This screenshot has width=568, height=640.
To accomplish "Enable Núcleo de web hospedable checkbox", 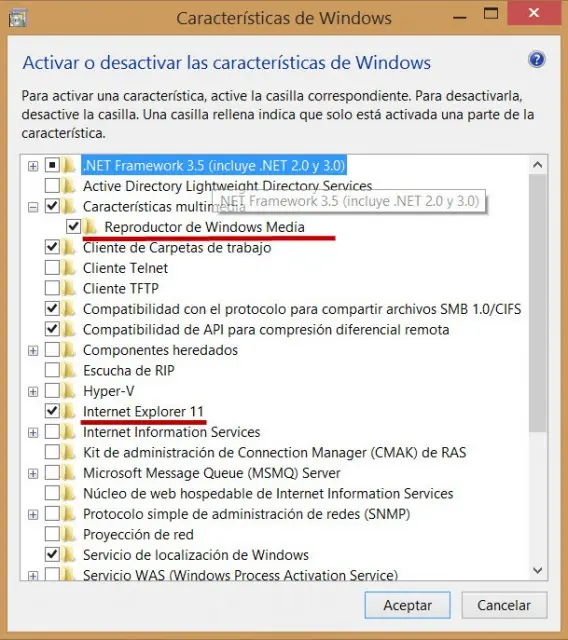I will tap(52, 493).
